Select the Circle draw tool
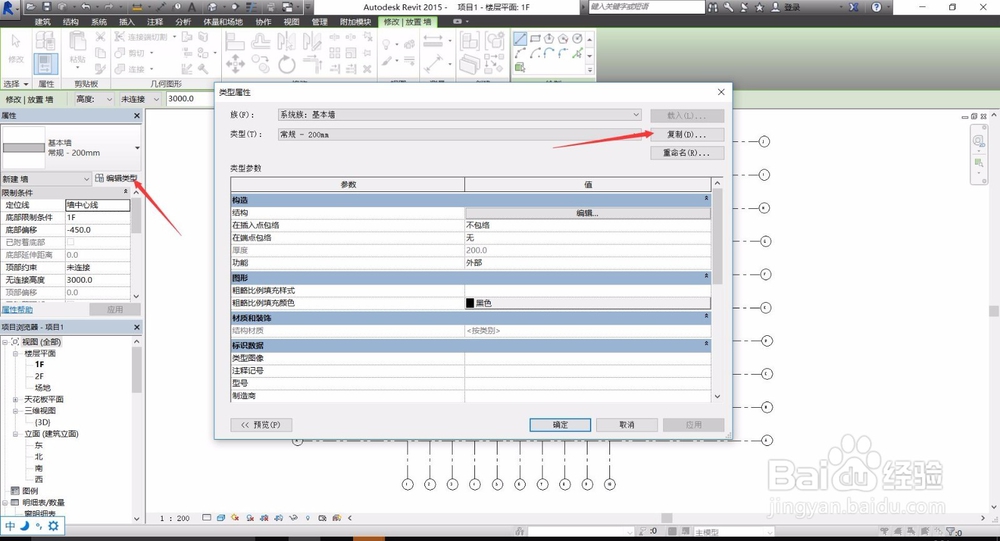This screenshot has width=1000, height=541. pos(577,39)
